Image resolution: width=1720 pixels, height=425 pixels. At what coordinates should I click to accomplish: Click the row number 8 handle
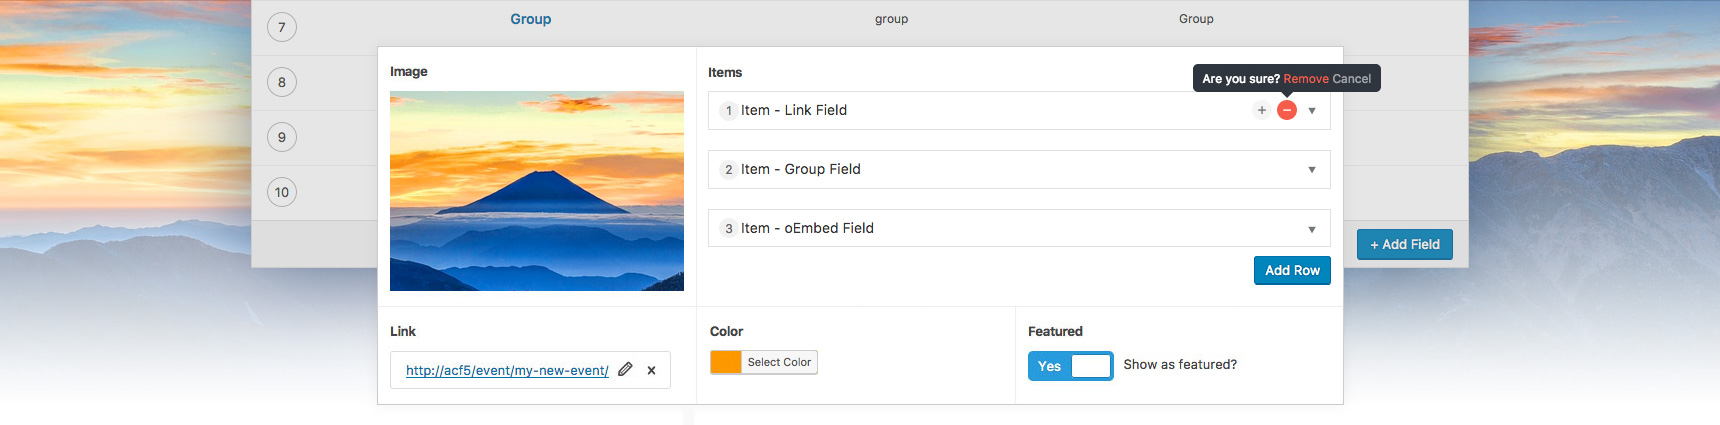click(282, 82)
